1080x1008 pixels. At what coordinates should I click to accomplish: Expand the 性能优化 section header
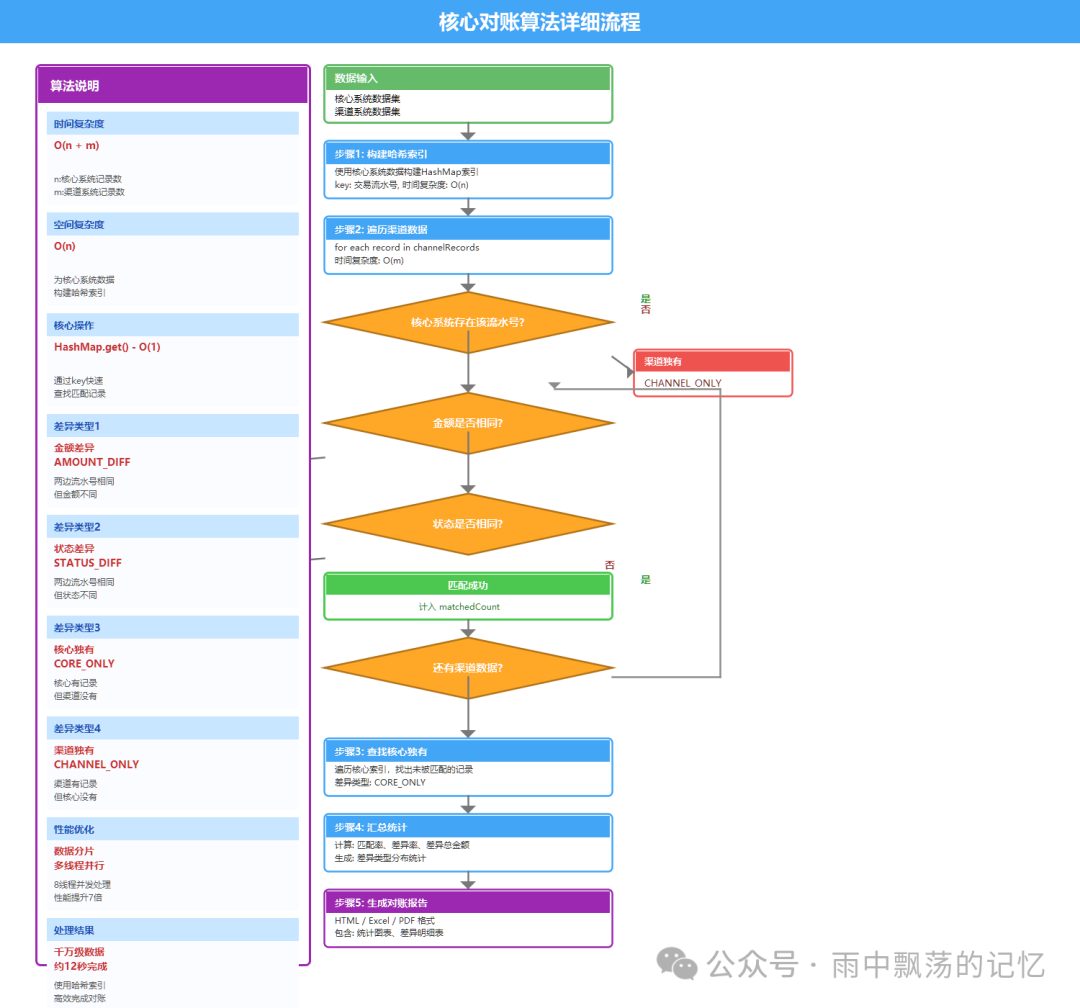click(x=172, y=828)
